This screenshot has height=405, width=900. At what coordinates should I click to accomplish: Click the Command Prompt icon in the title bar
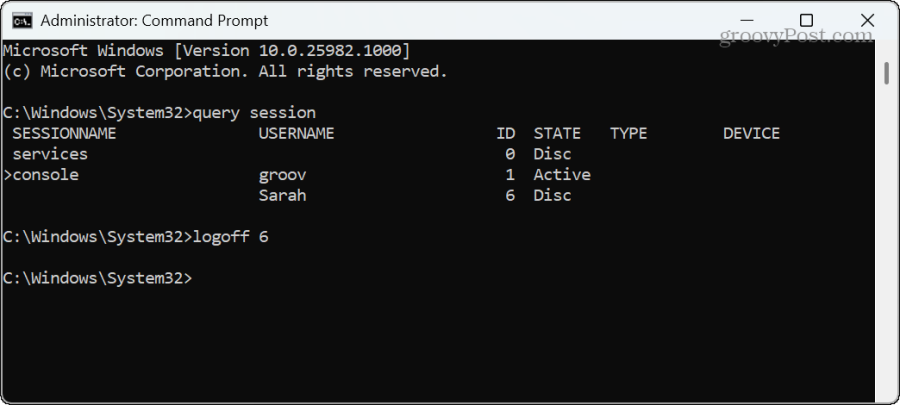22,21
